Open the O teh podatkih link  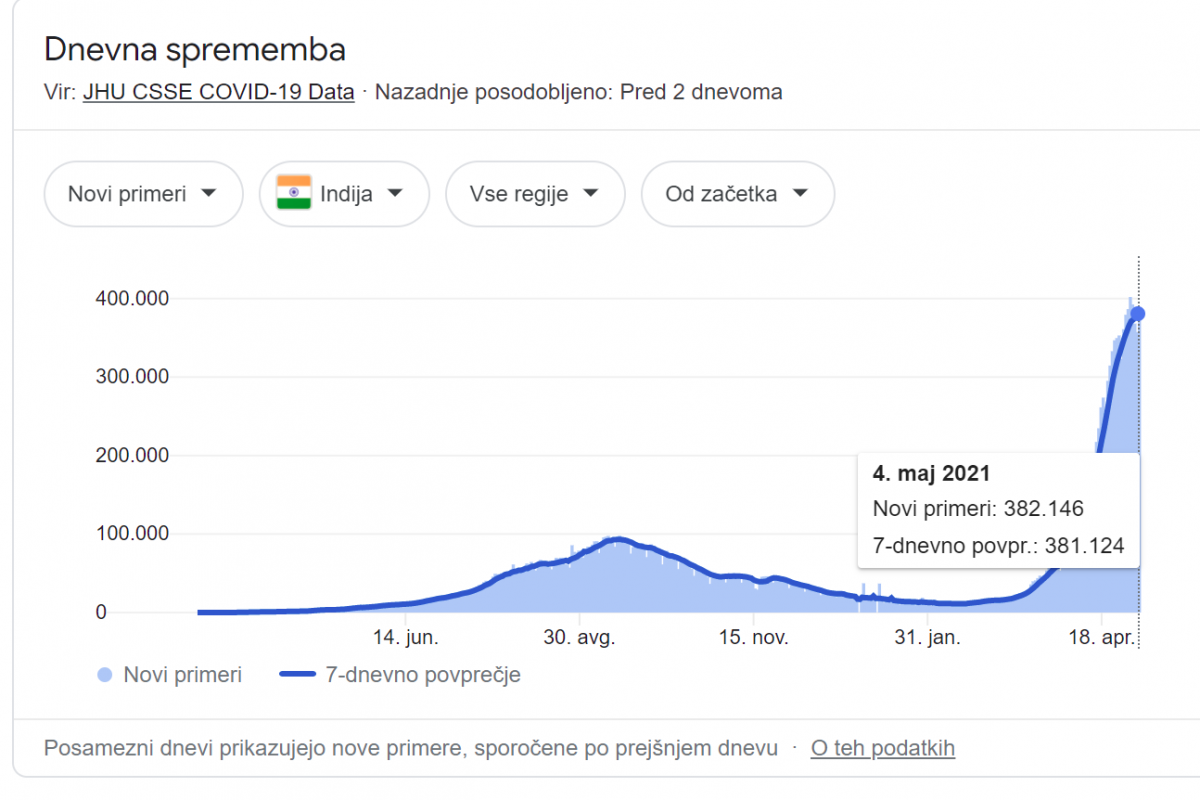pos(882,748)
